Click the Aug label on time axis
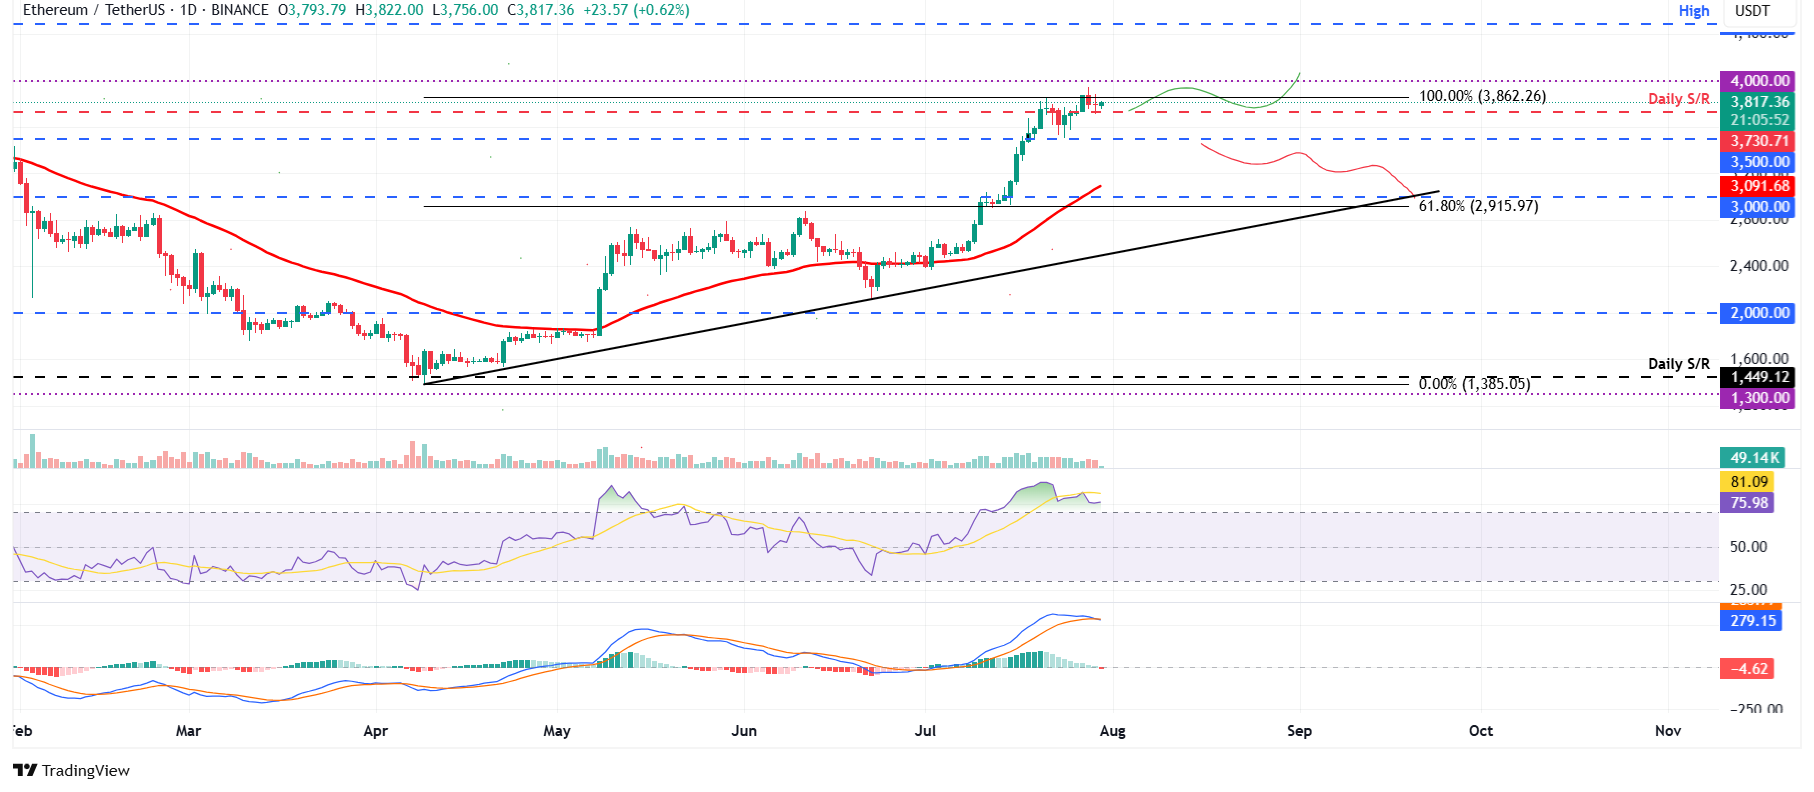Screen dimensions: 1814x792 (1112, 731)
